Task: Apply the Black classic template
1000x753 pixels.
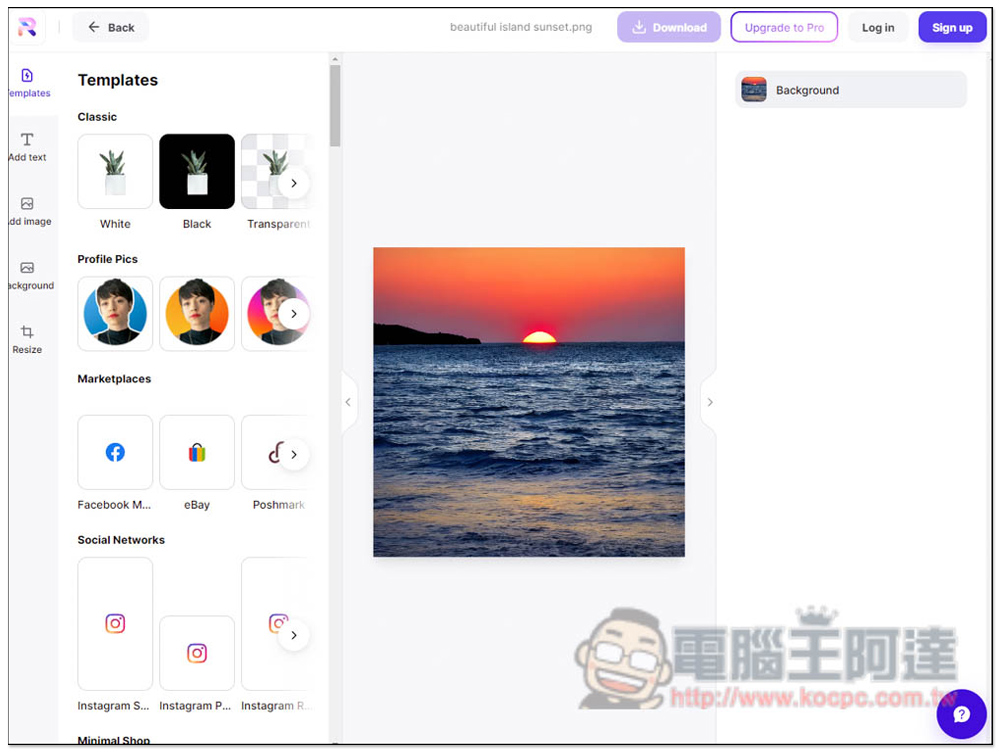Action: tap(197, 172)
